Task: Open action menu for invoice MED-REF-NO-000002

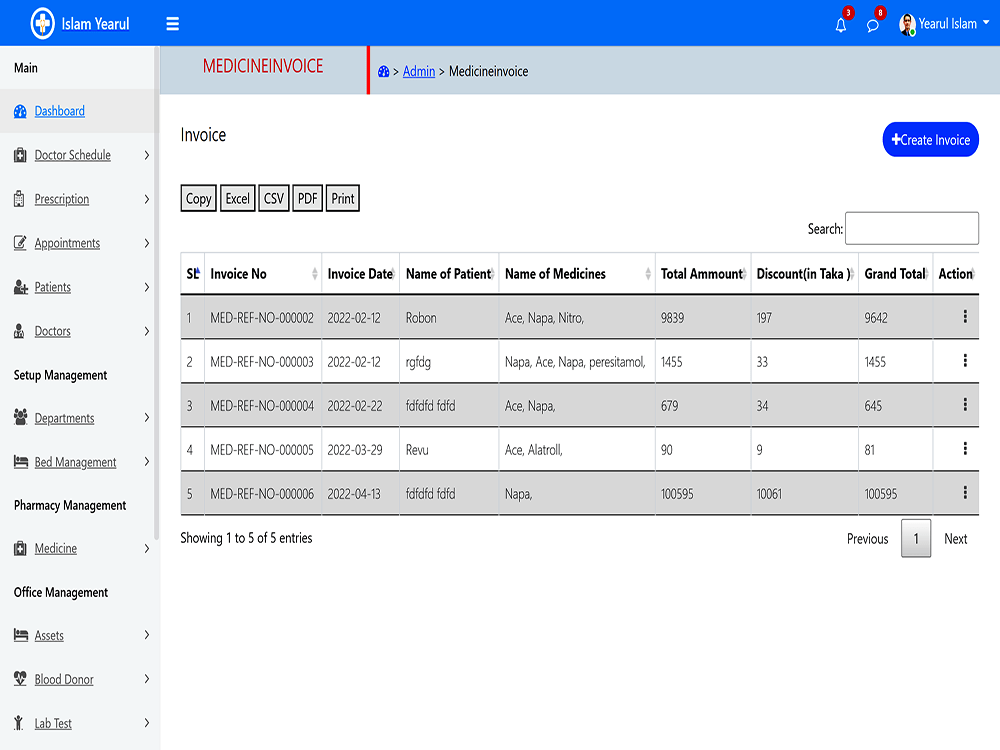Action: (965, 316)
